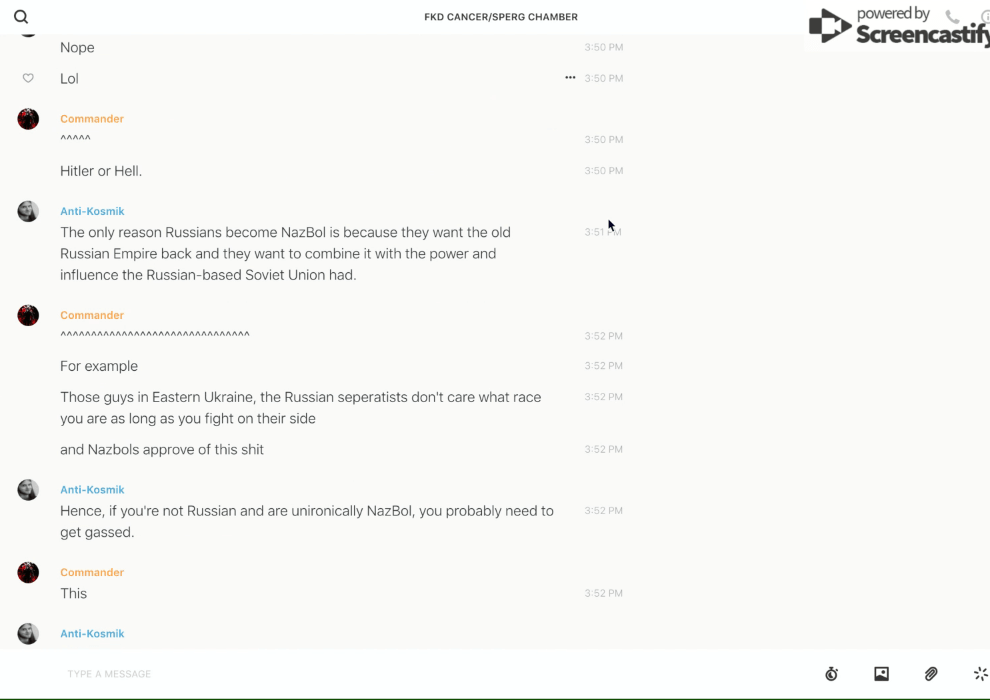Click Commander's avatar beside "This" message
Viewport: 990px width, 700px height.
[x=28, y=573]
